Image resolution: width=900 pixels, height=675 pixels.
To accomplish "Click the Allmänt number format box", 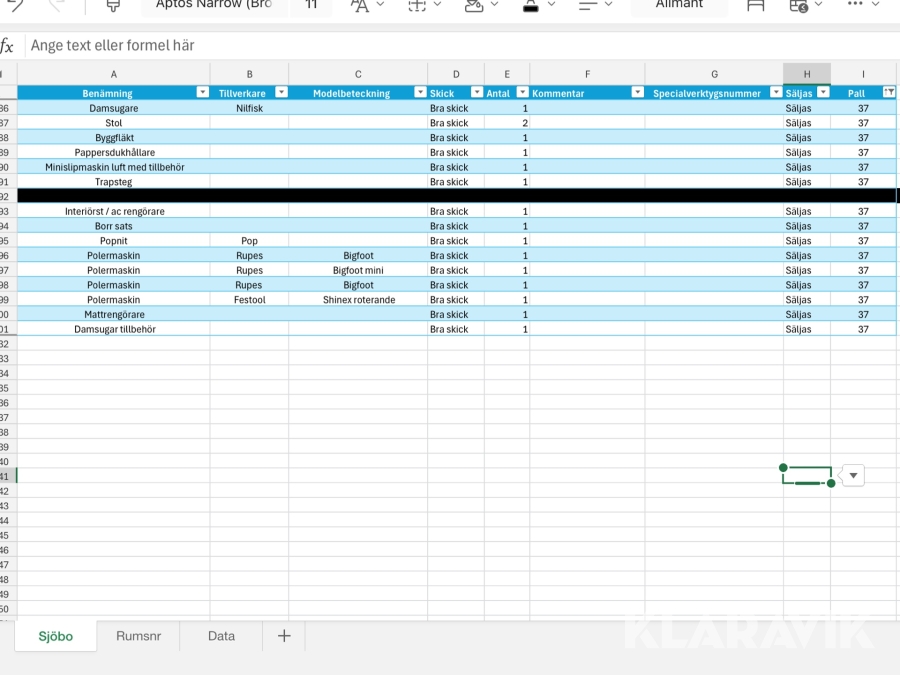I will click(x=679, y=6).
